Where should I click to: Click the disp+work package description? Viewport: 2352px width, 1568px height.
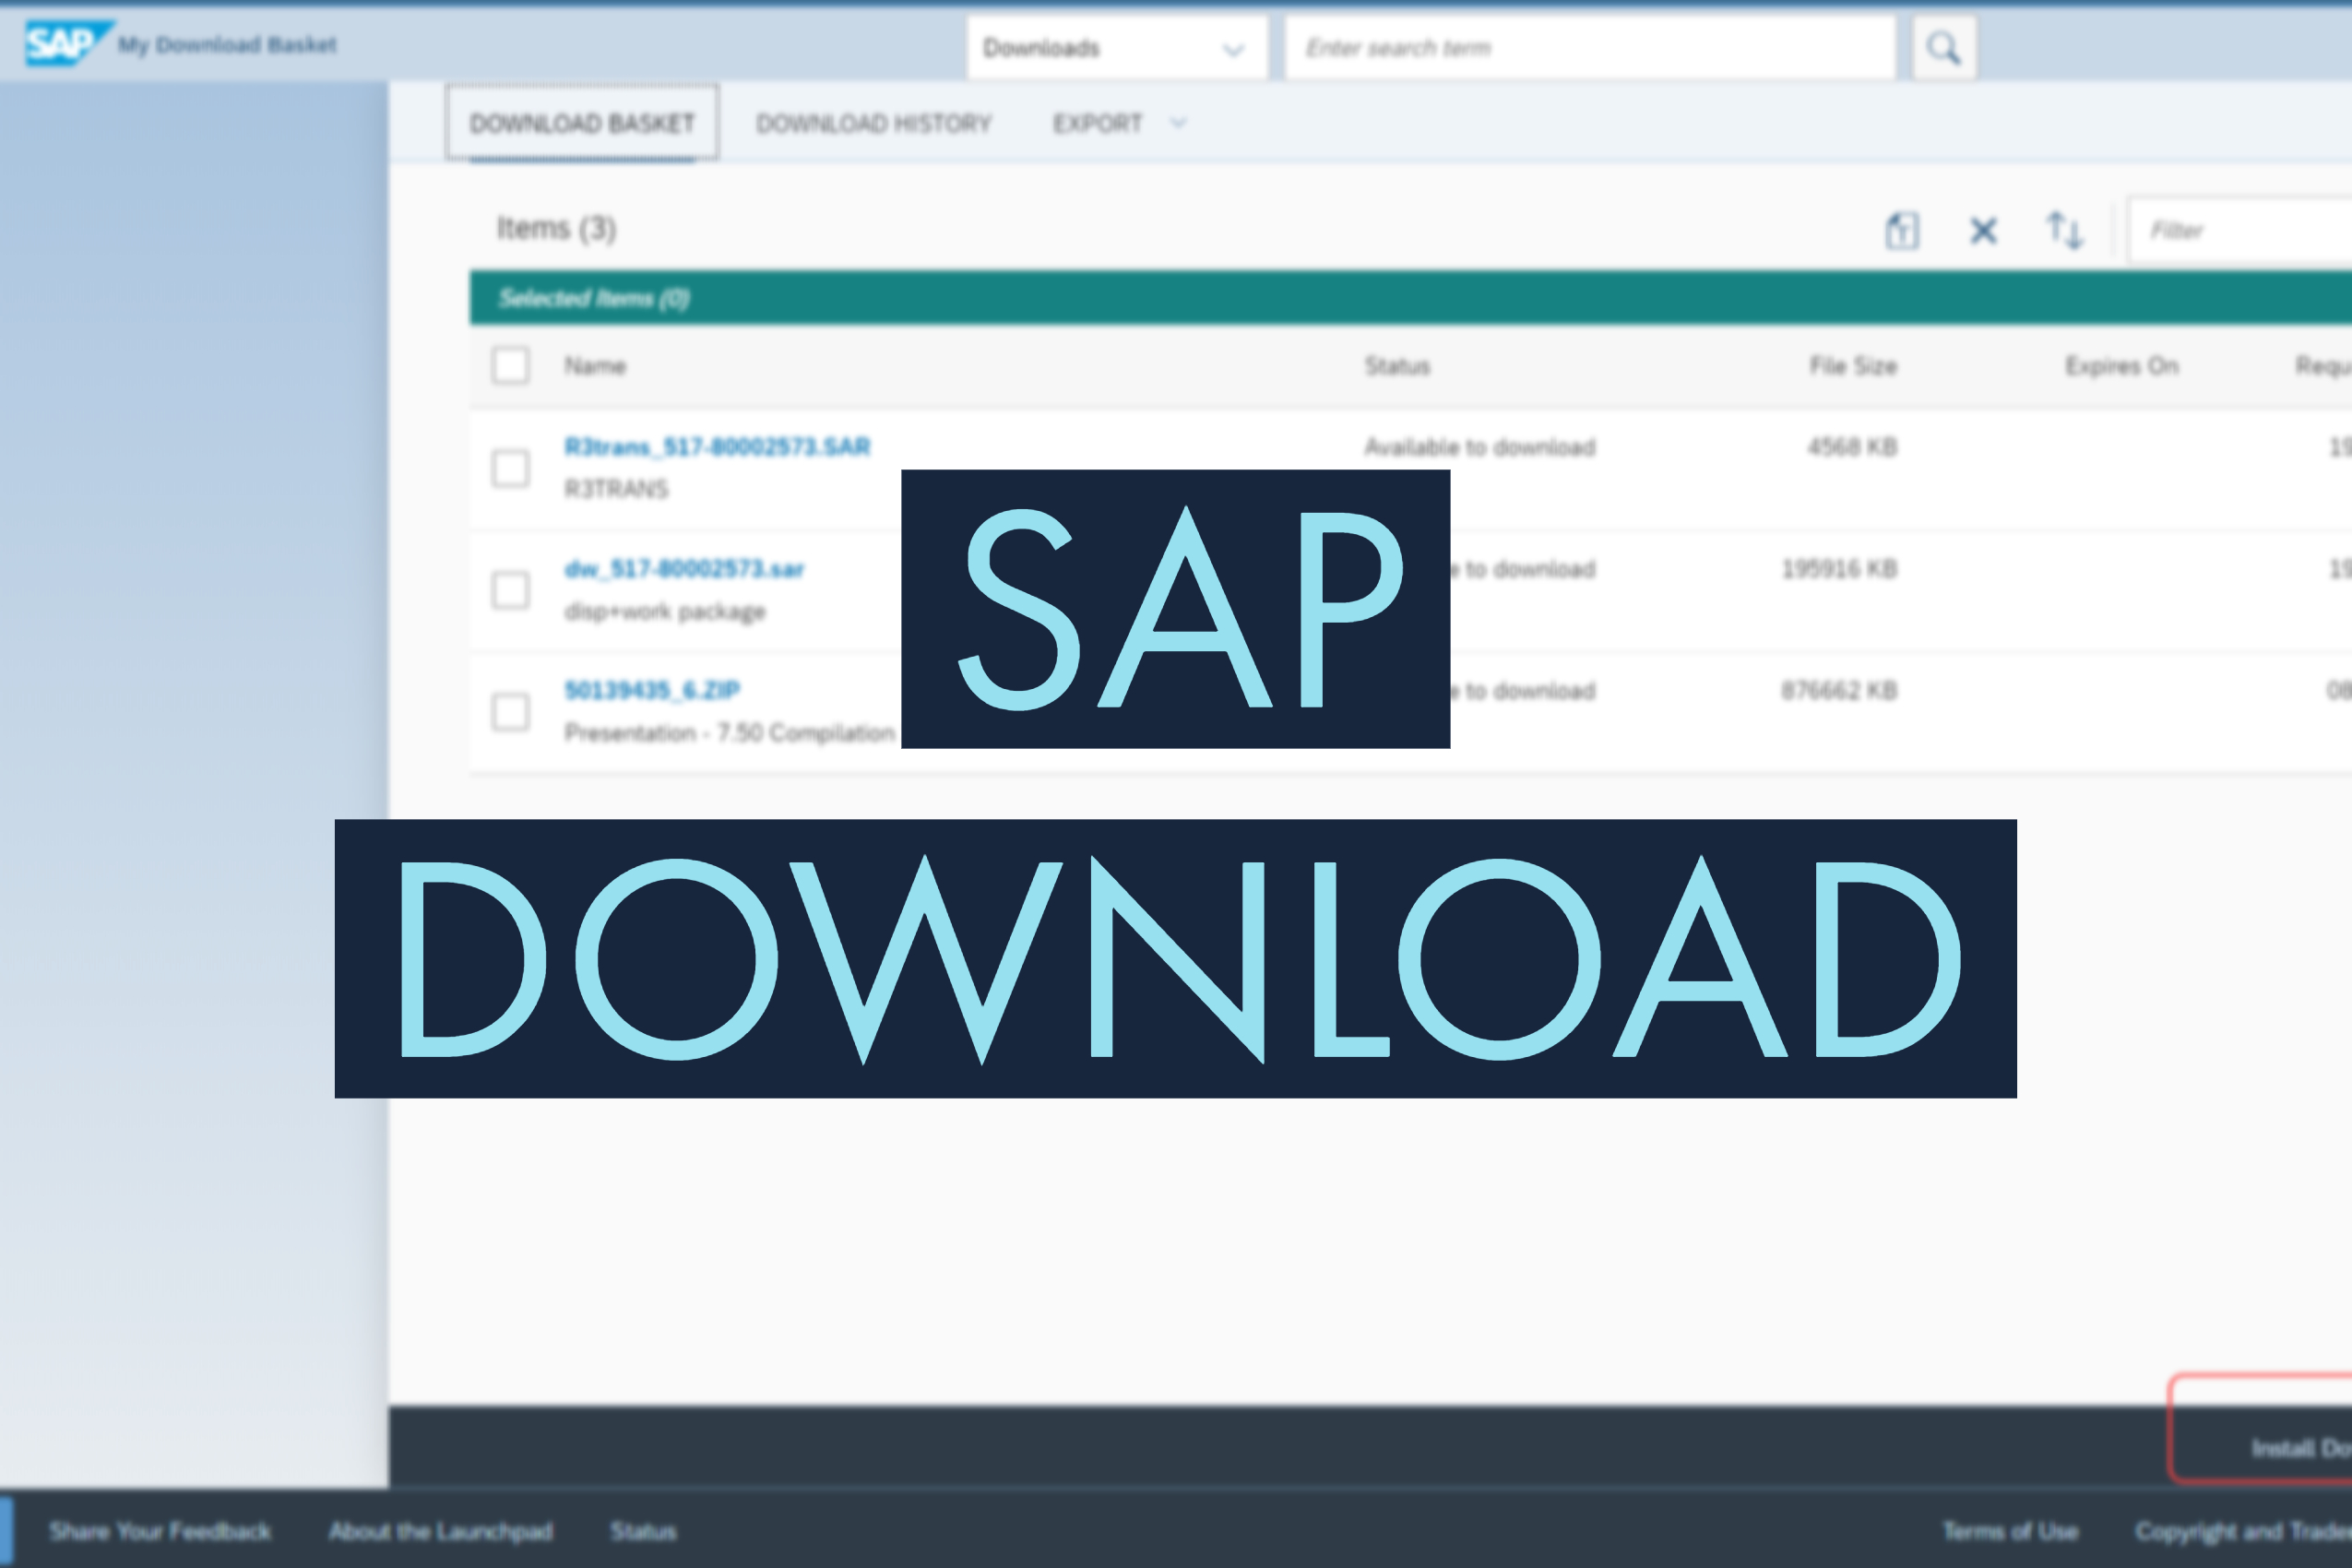click(x=665, y=611)
